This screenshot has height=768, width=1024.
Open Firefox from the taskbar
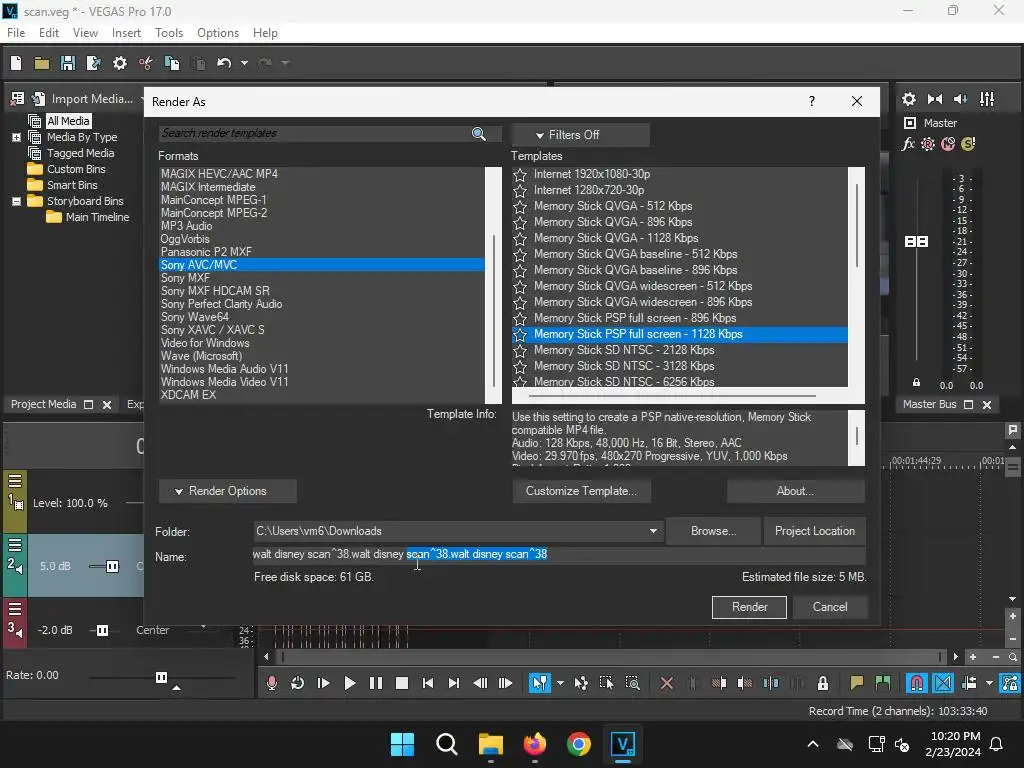tap(534, 744)
